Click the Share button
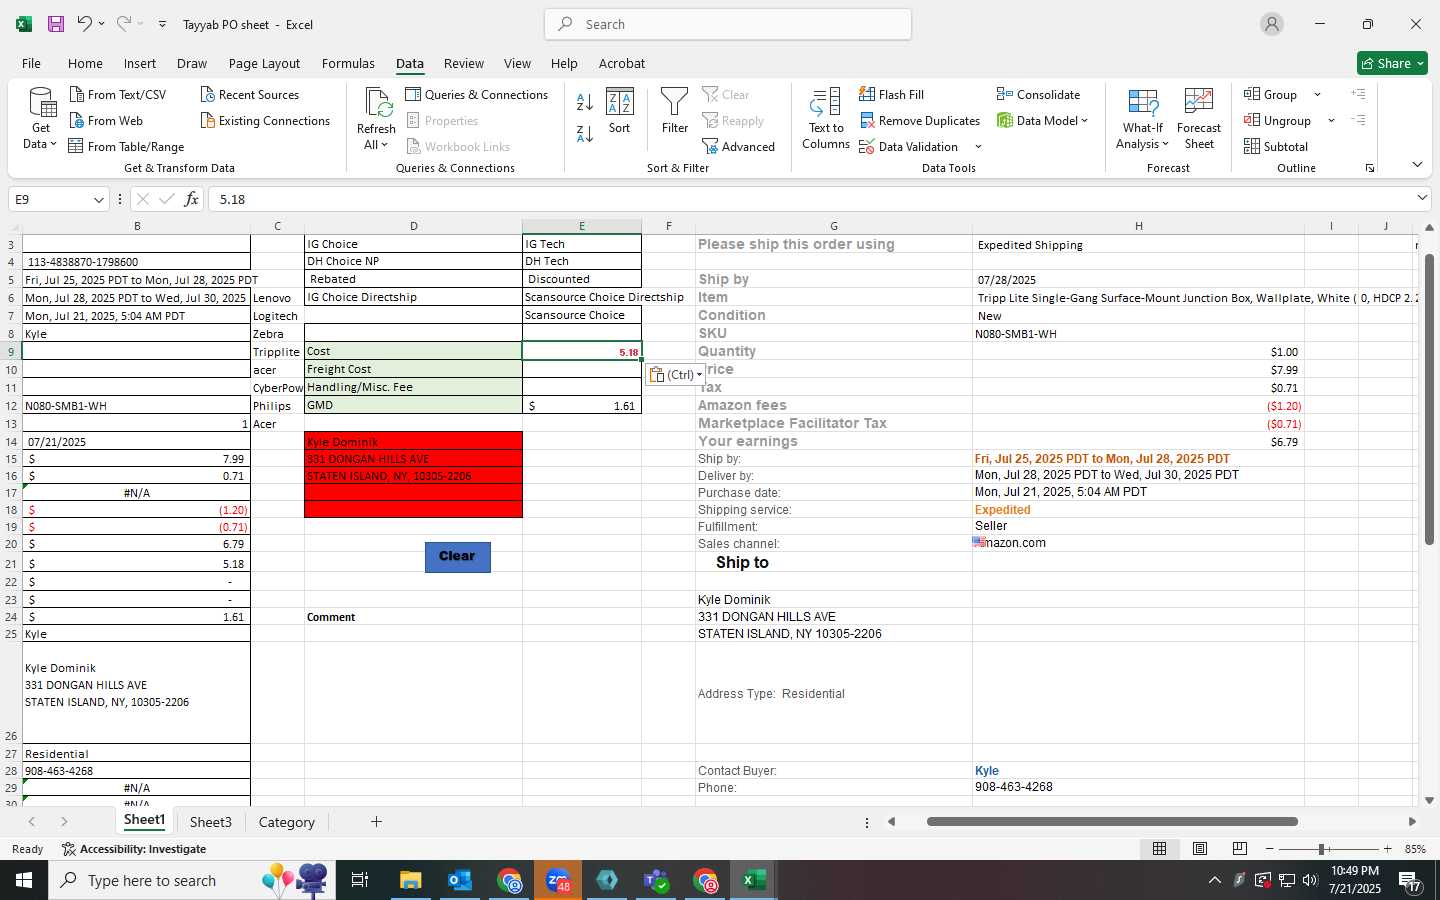This screenshot has height=900, width=1440. 1392,63
